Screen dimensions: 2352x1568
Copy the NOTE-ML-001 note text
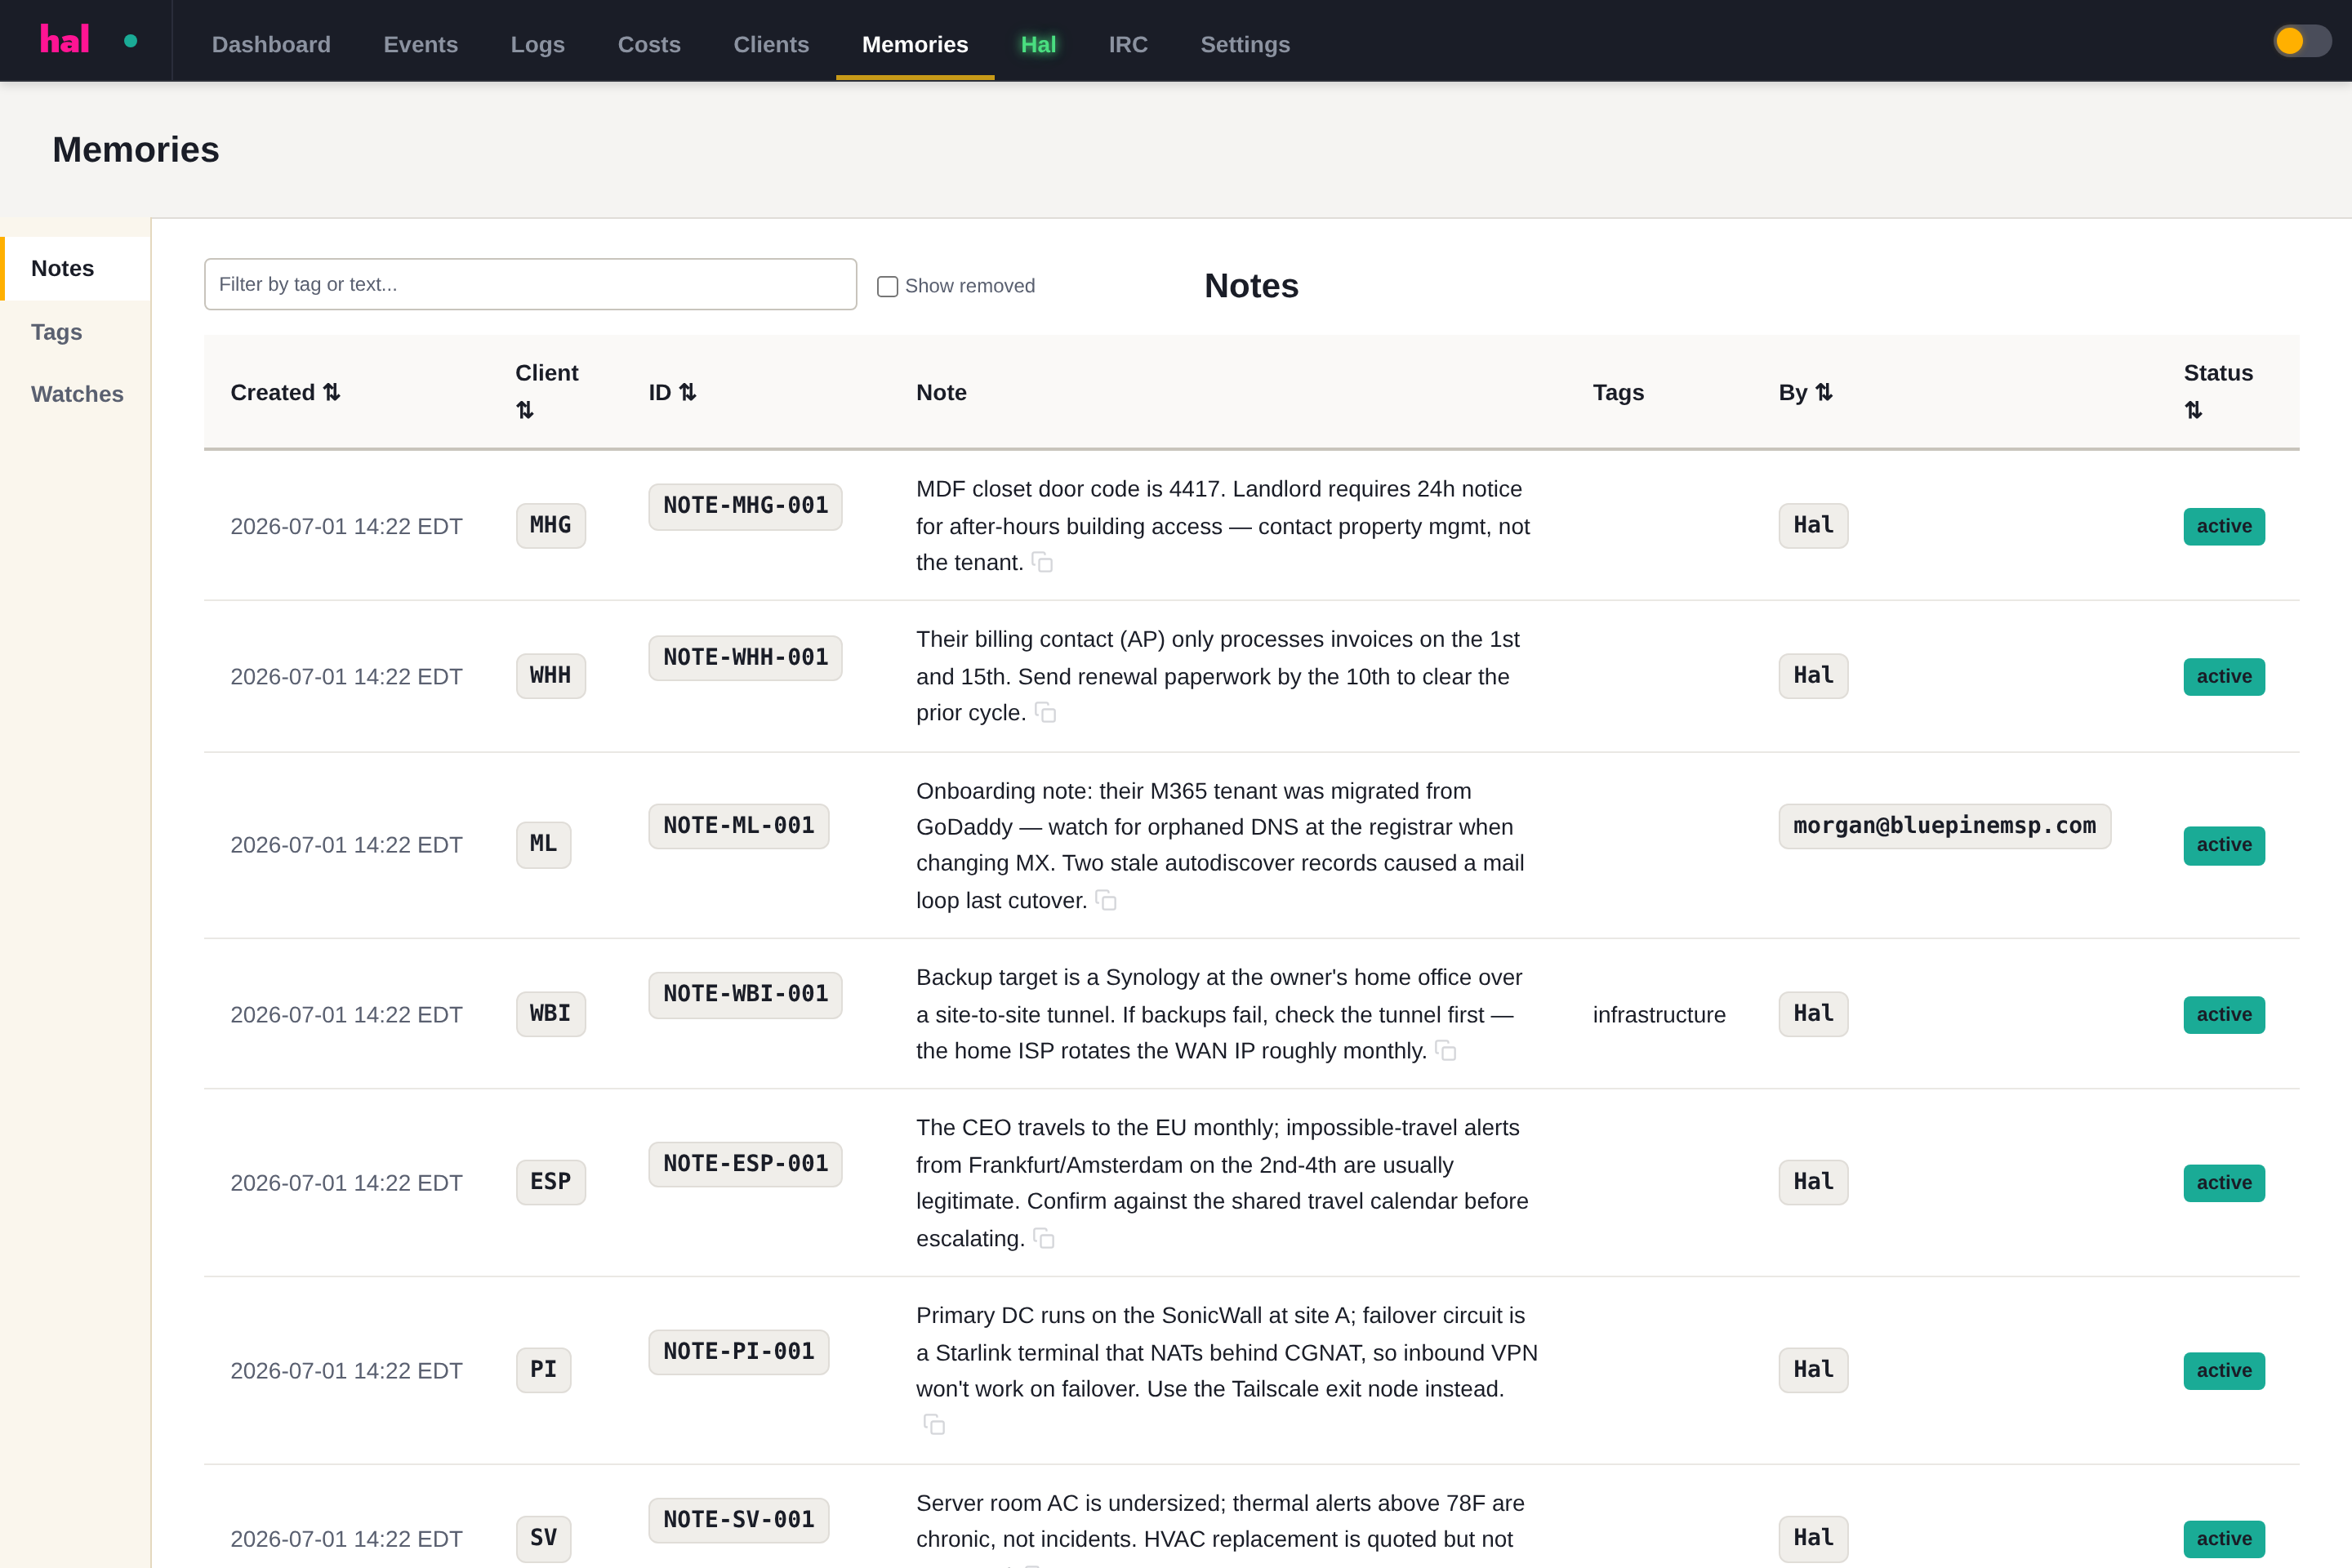1105,901
